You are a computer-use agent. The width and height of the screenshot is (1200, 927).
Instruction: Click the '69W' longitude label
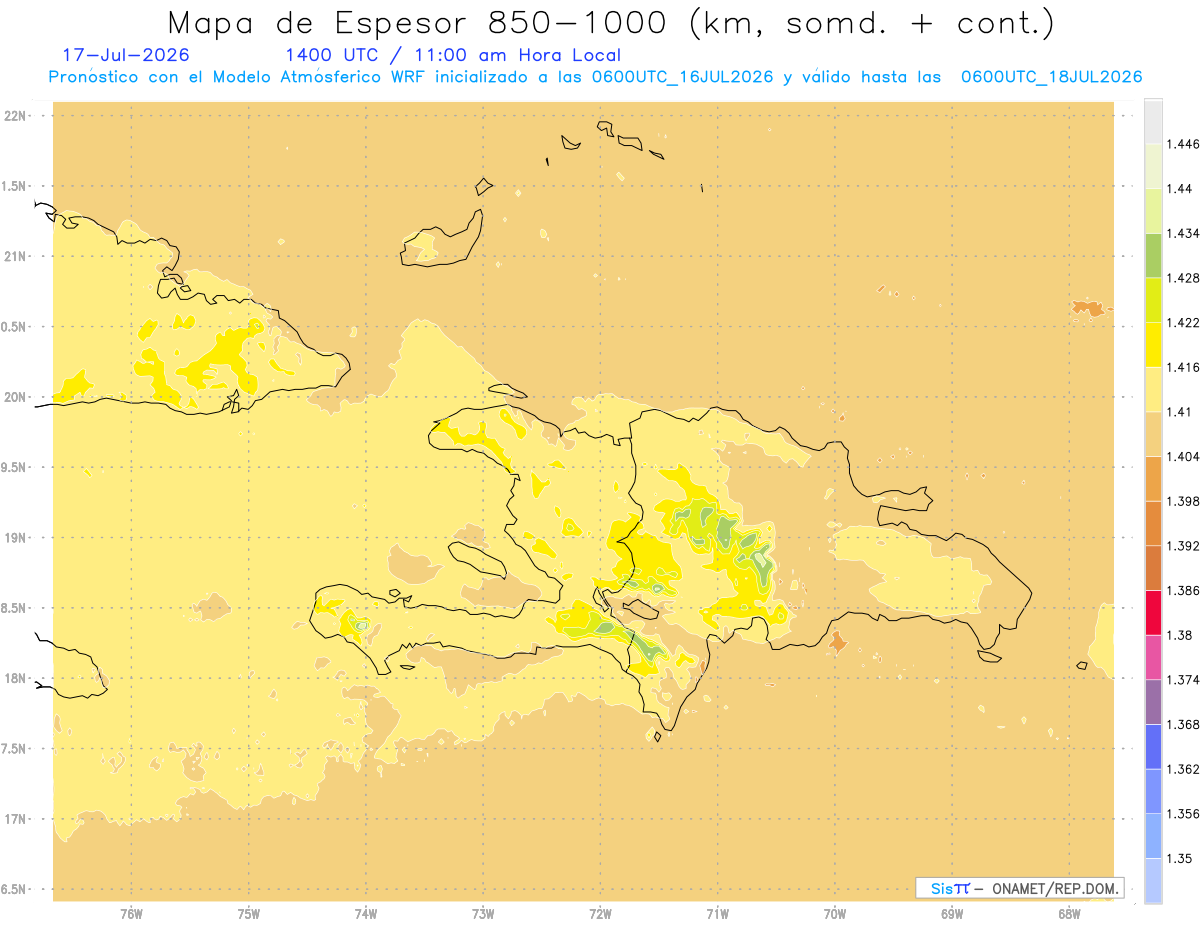[952, 913]
